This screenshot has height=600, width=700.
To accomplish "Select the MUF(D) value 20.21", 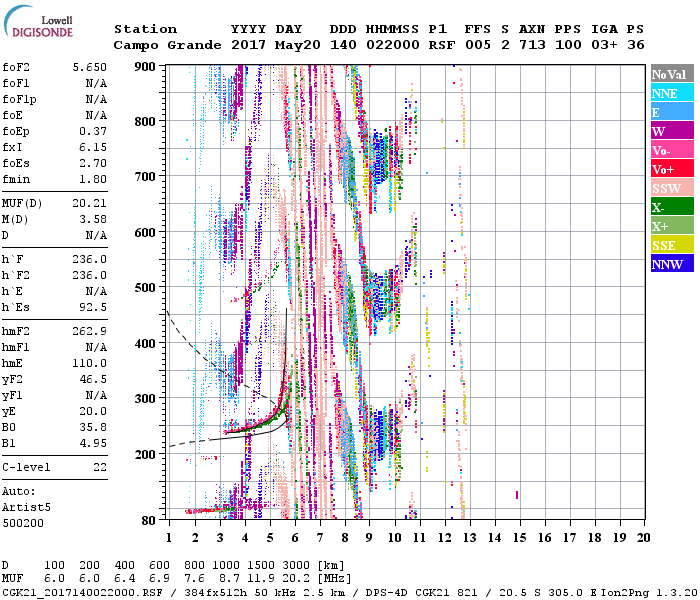I will [90, 202].
